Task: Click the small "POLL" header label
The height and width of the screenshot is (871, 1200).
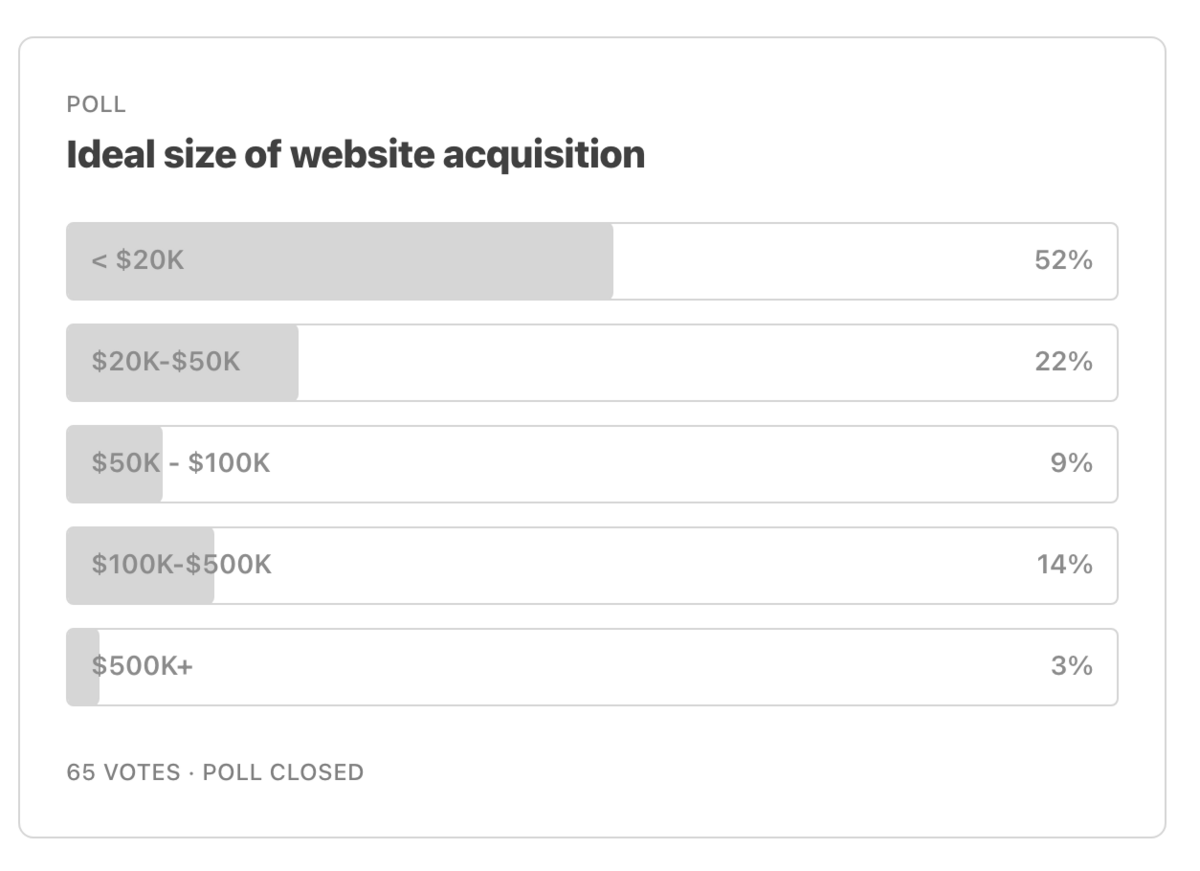Action: 96,105
